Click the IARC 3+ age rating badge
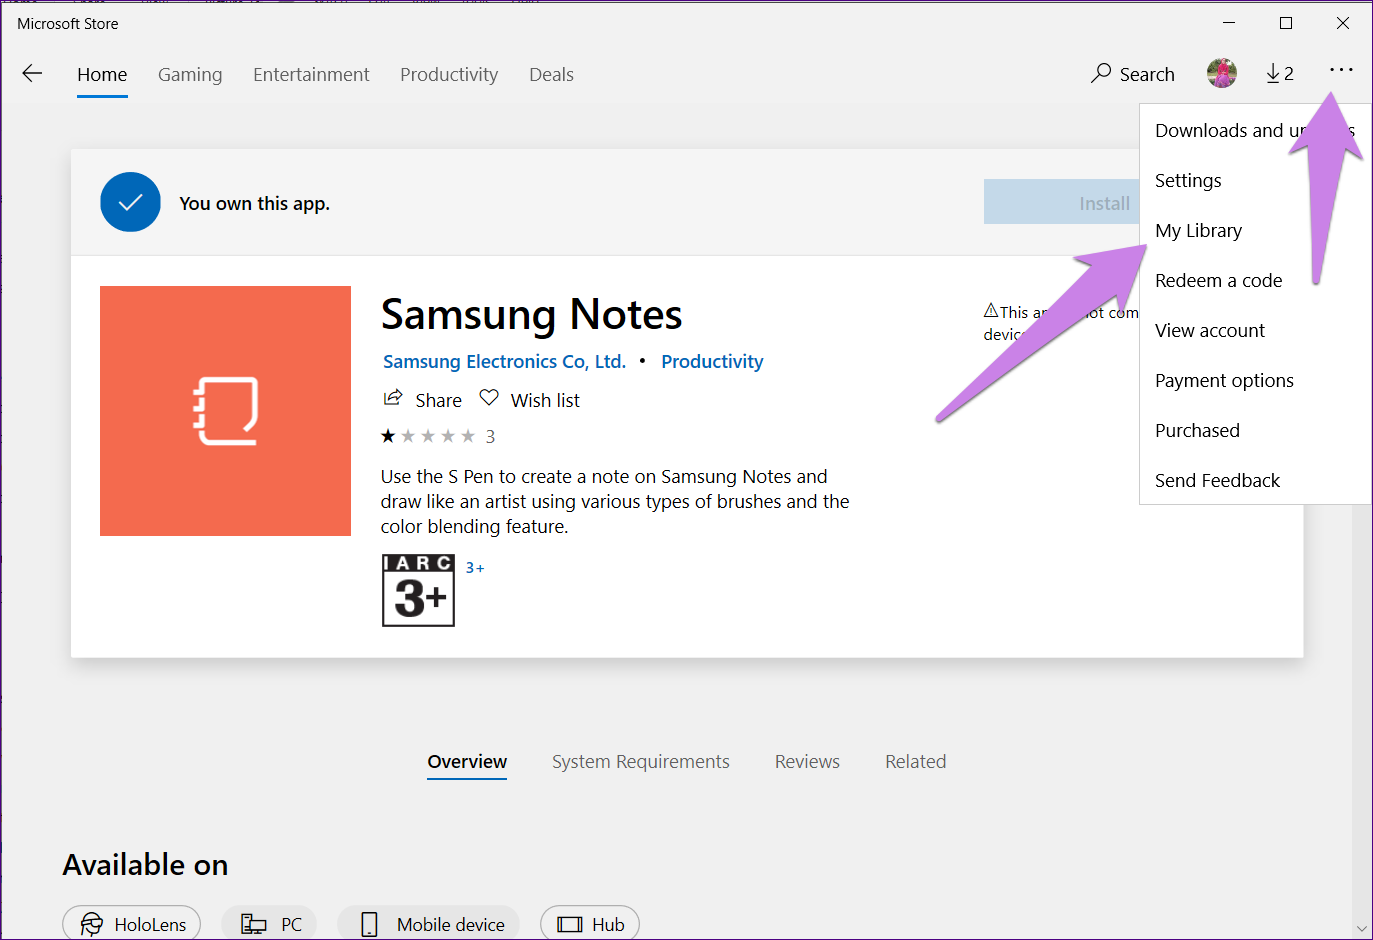This screenshot has height=940, width=1373. (417, 590)
